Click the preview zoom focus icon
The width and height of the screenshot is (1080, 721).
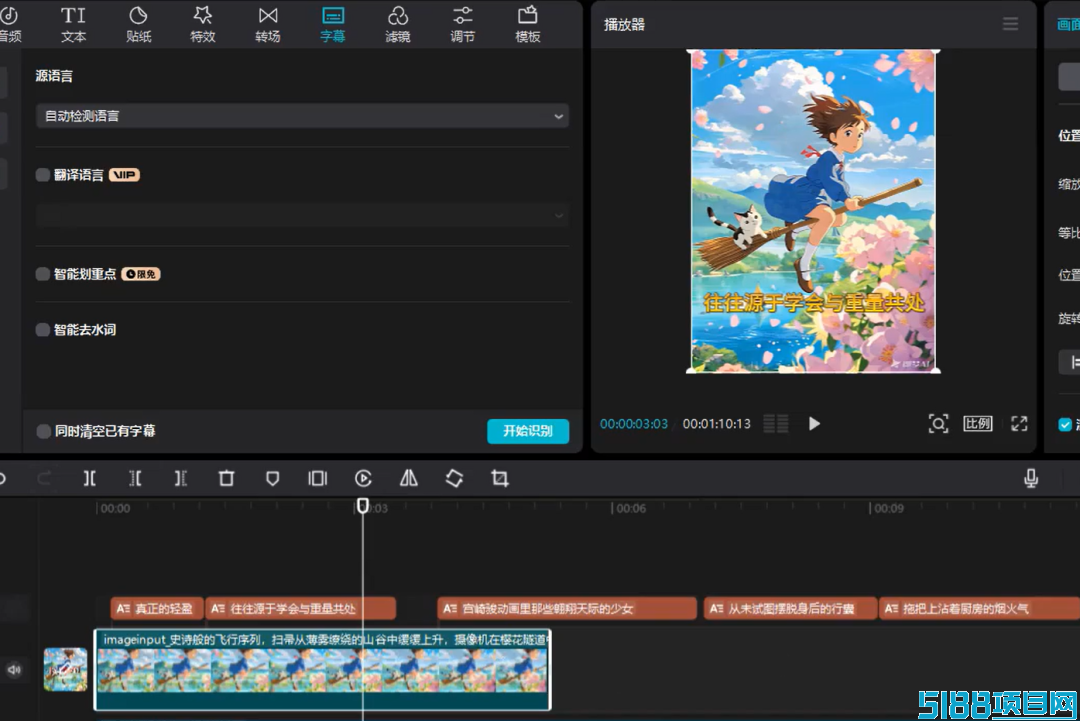(x=938, y=424)
